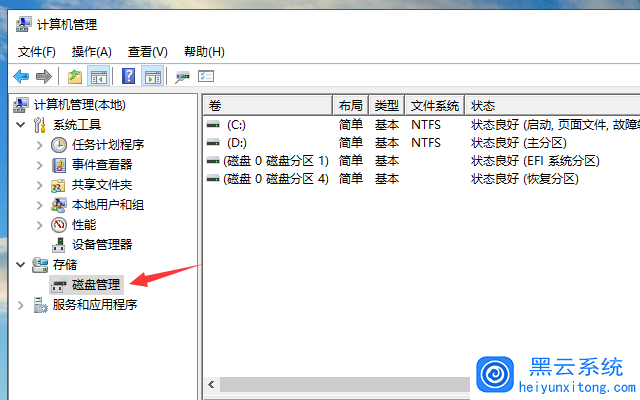Click 状态良好 (EFI 系统分区) status cell
The height and width of the screenshot is (400, 640).
(535, 161)
